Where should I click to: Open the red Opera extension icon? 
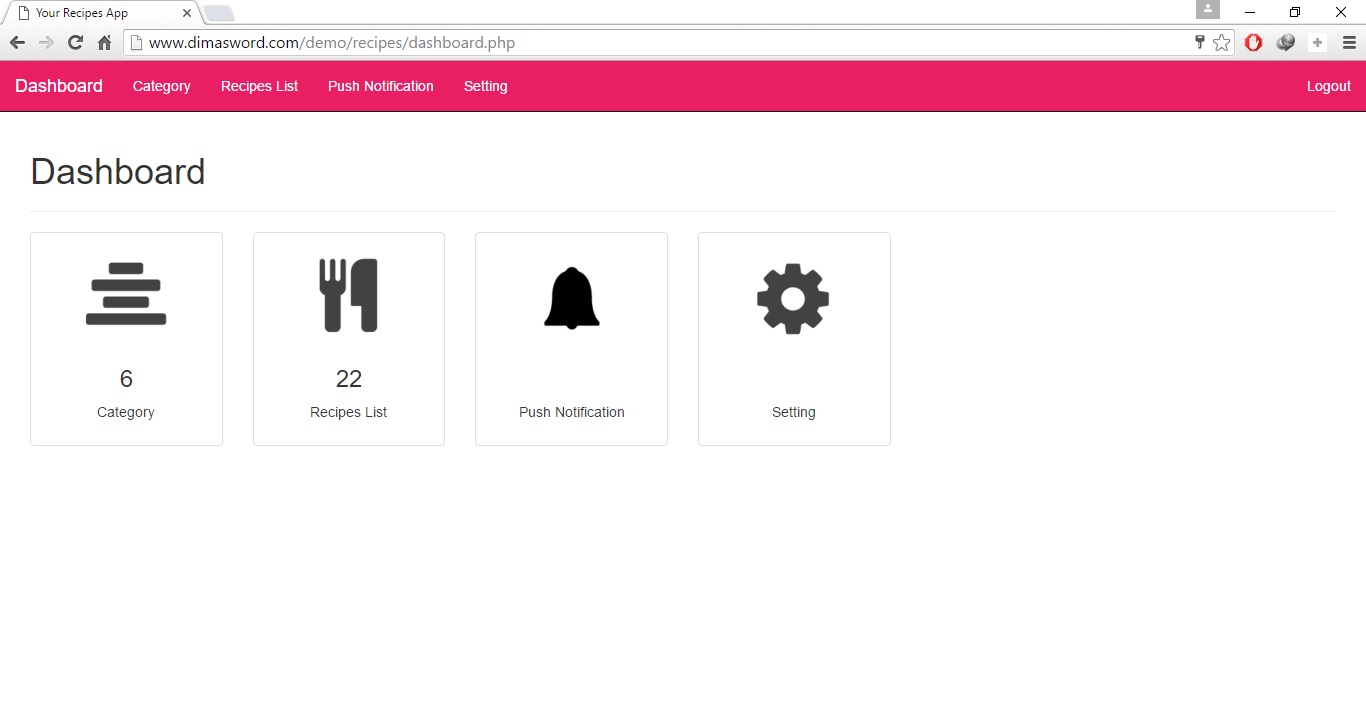click(x=1253, y=43)
